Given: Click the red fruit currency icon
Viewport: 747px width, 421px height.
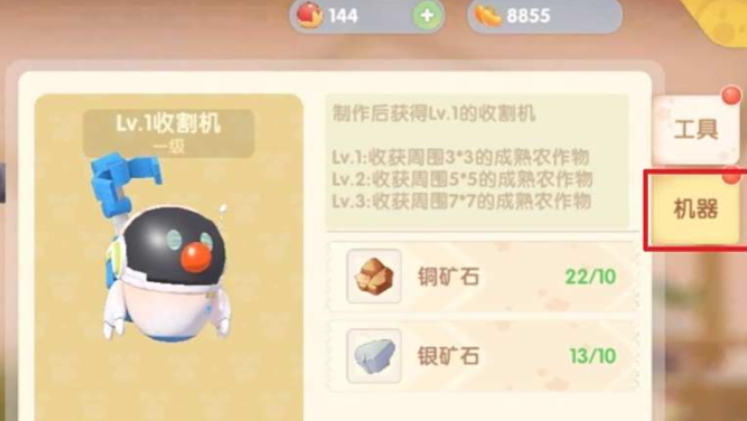Looking at the screenshot, I should pyautogui.click(x=310, y=14).
